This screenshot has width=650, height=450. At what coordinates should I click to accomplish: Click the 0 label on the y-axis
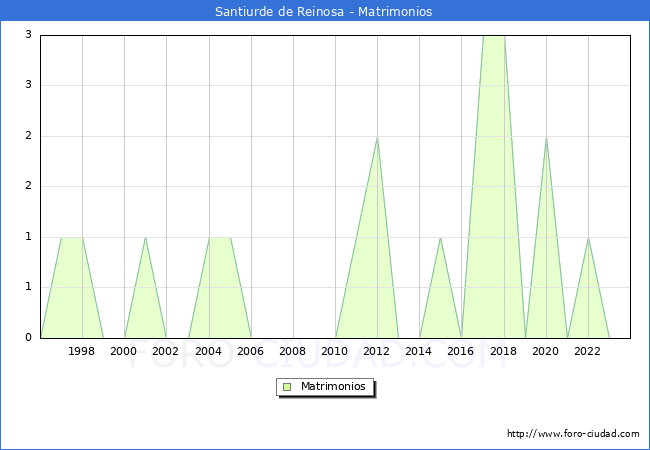coord(29,337)
